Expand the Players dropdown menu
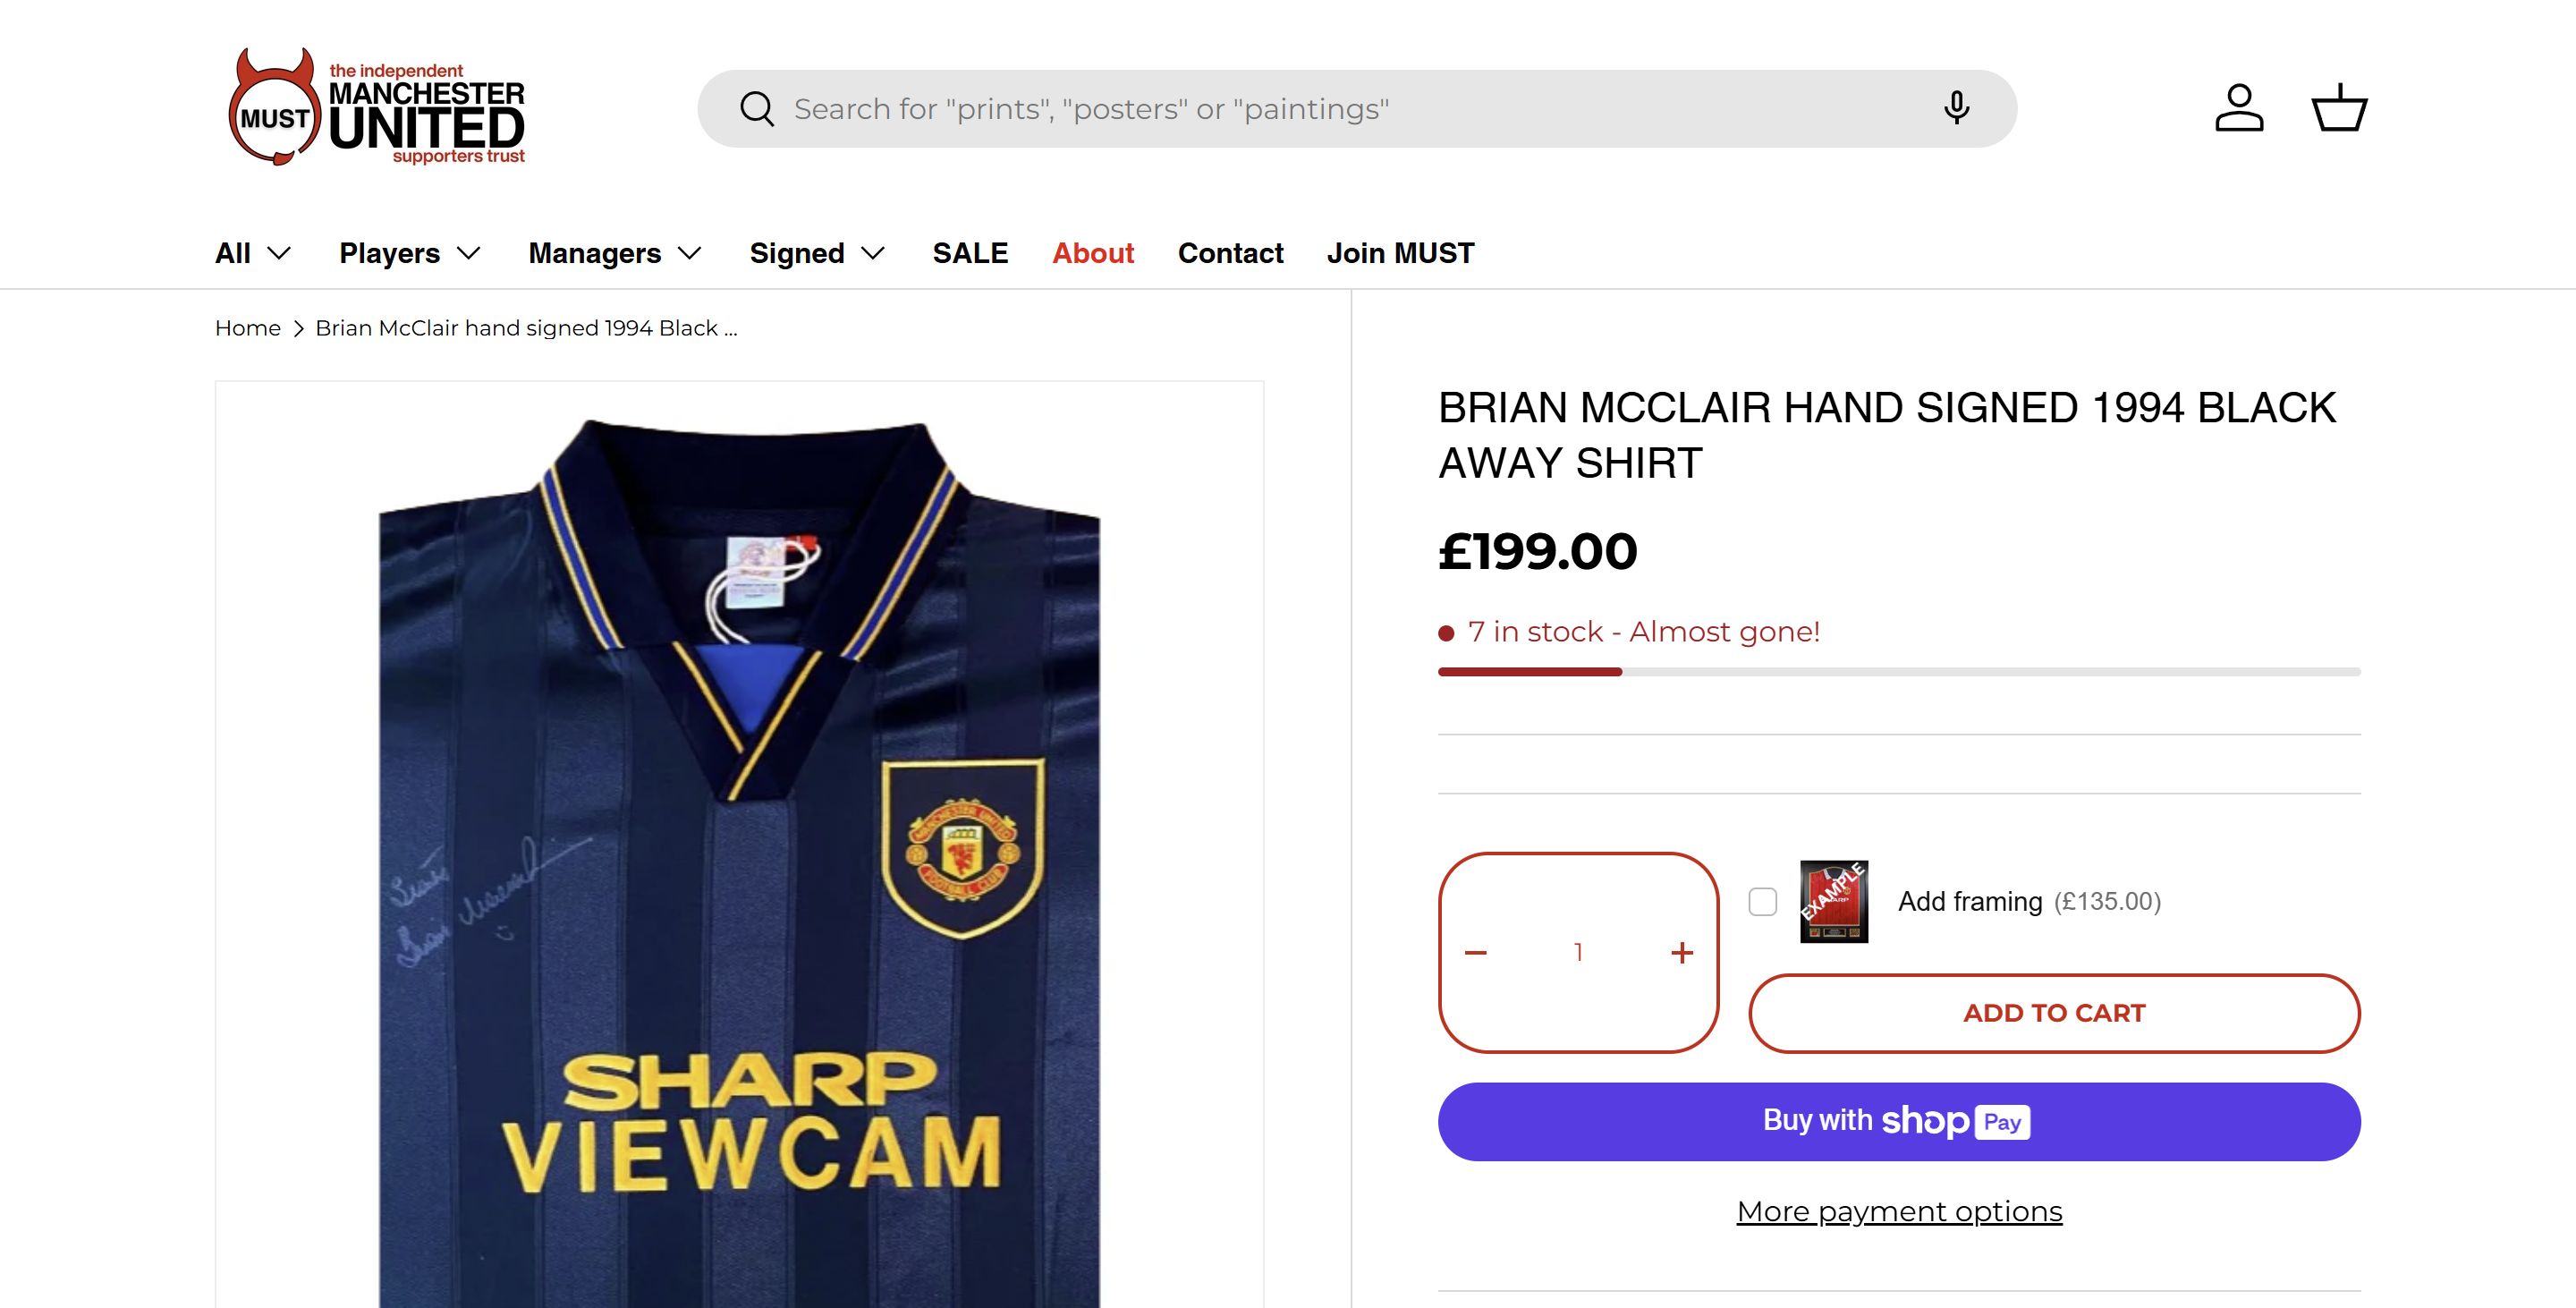This screenshot has height=1308, width=2576. 410,253
